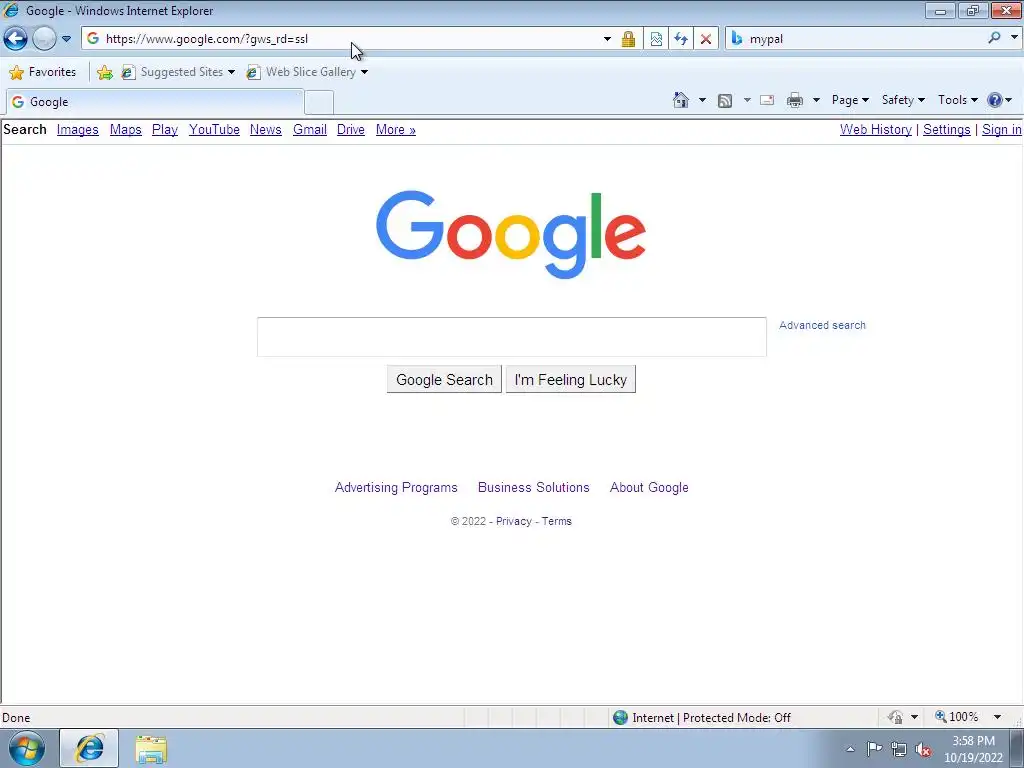Open Windows Explorer from taskbar

[151, 749]
